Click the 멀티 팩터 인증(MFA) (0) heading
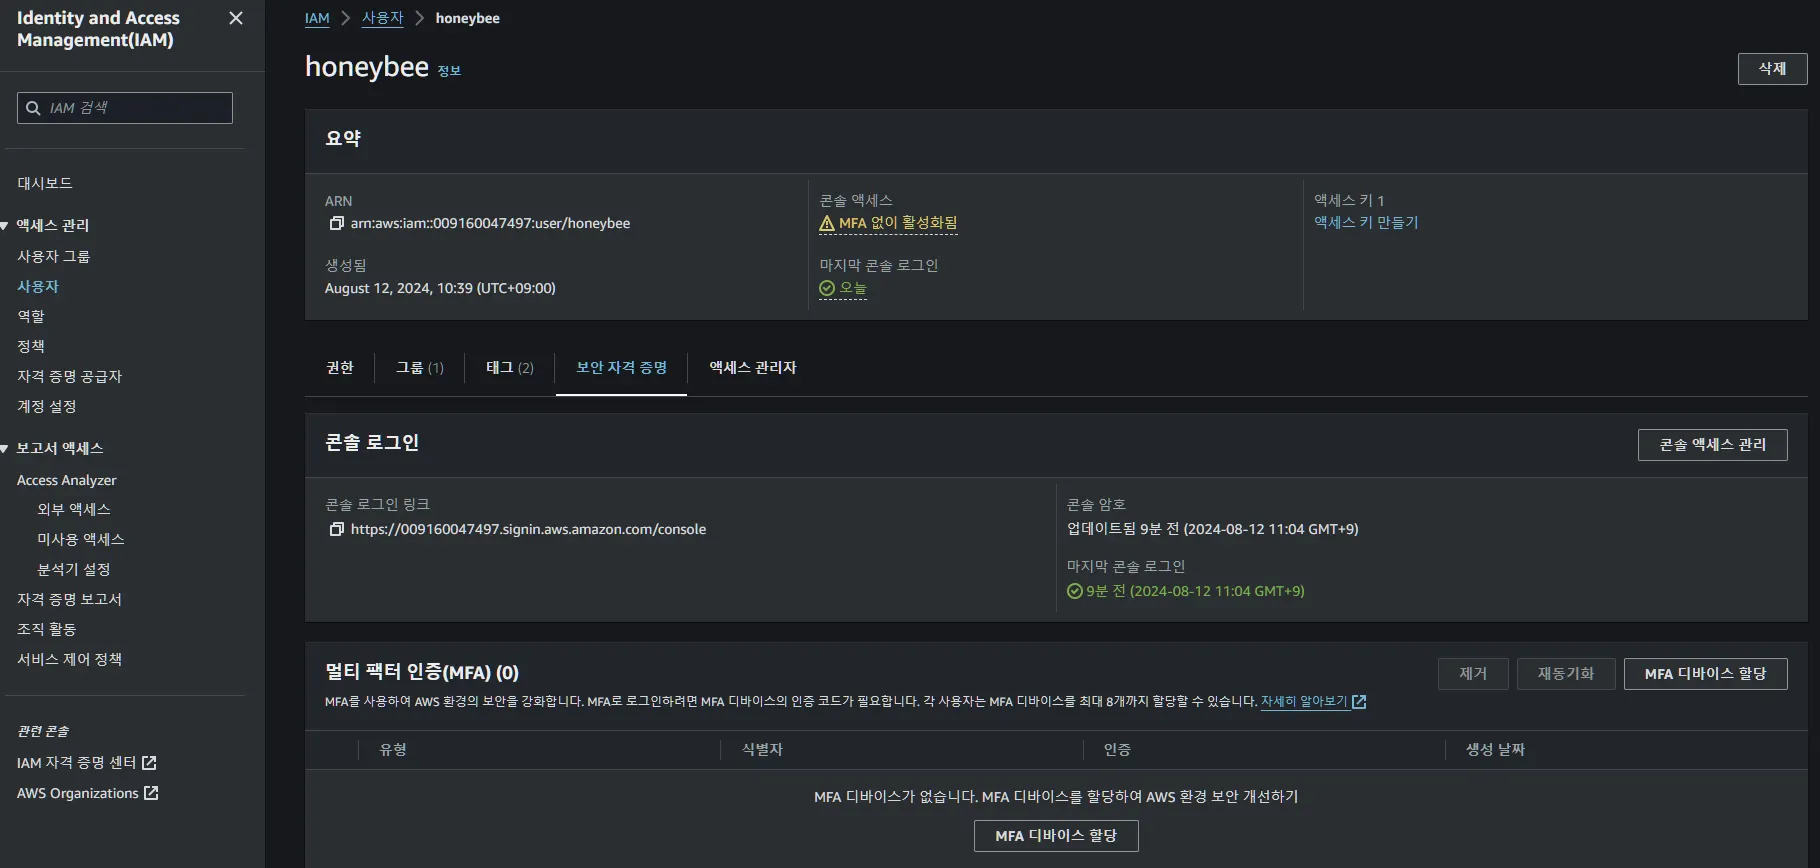 422,673
